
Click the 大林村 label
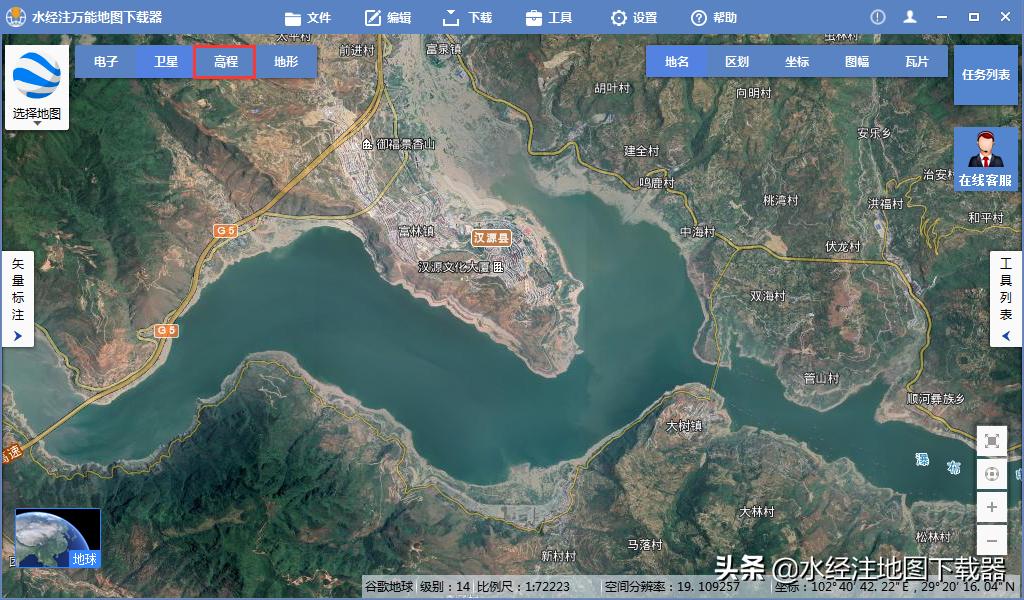tap(756, 512)
